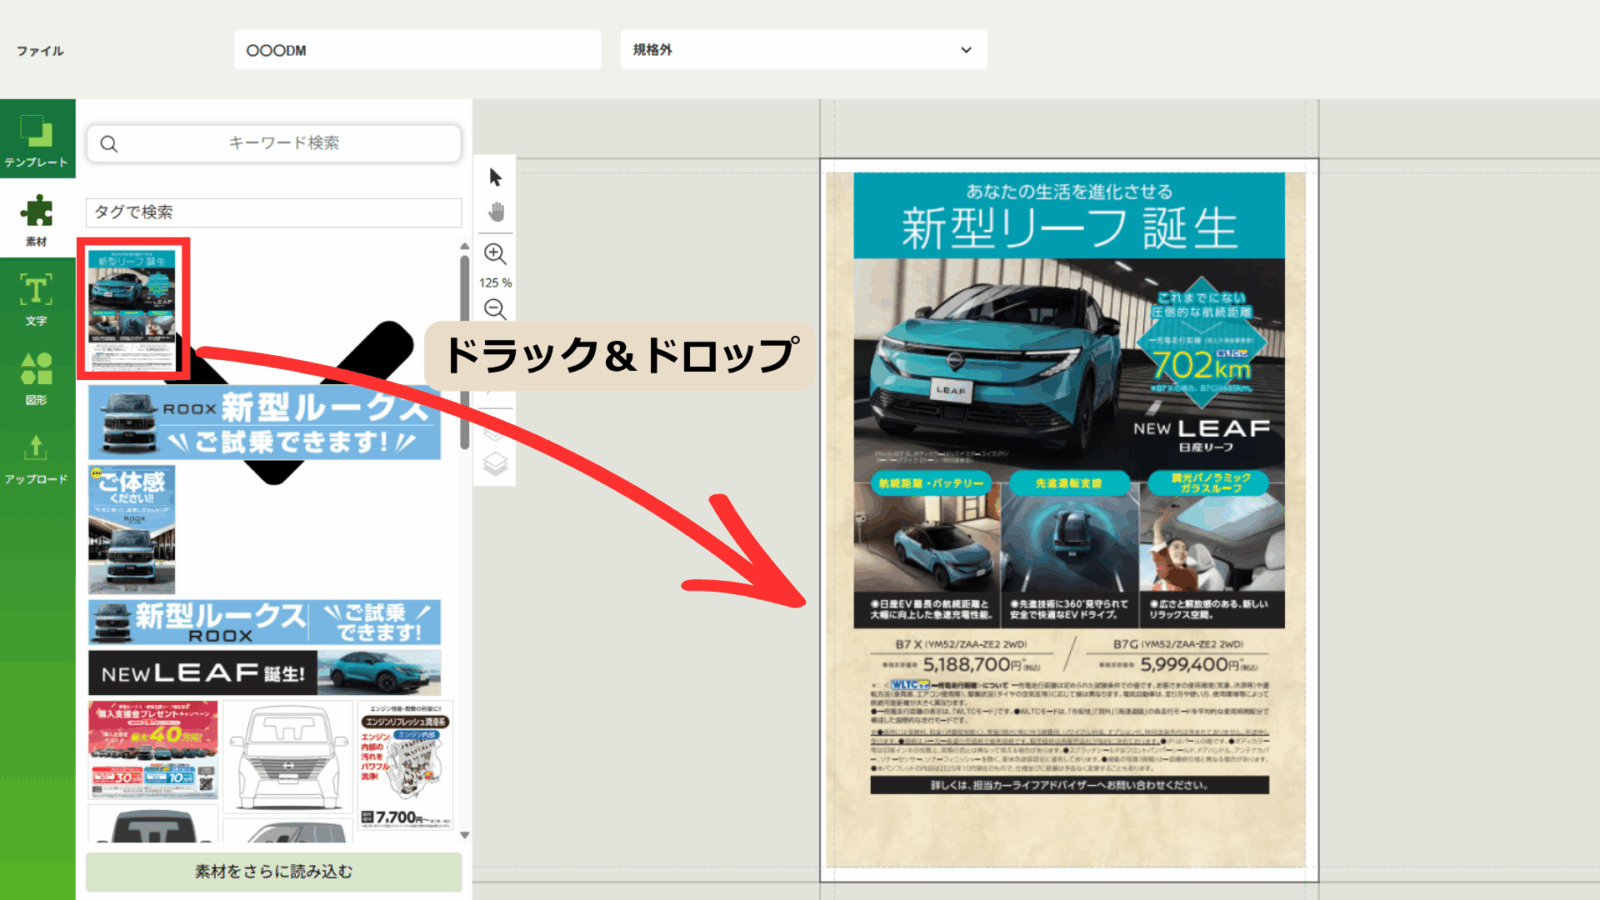
Task: Pick the NEW LEAF 誕生 banner thumbnail
Action: coord(264,673)
